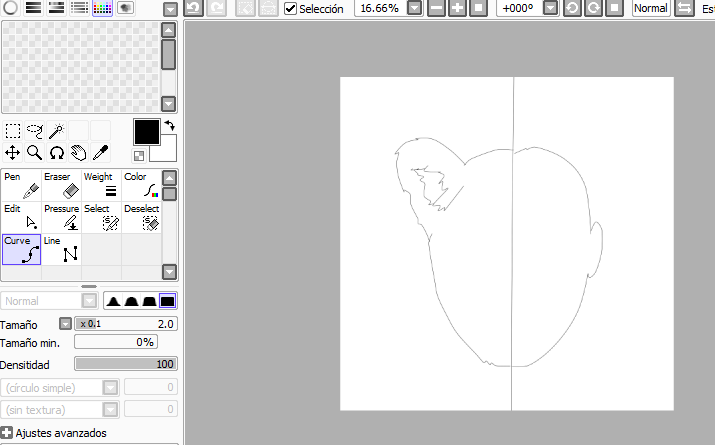
Task: Rotate the canvas counterclockwise
Action: (572, 8)
